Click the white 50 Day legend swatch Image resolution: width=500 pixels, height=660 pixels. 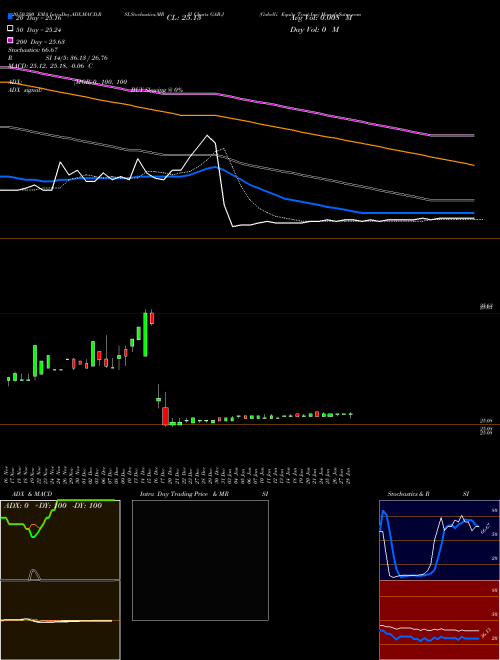point(10,28)
